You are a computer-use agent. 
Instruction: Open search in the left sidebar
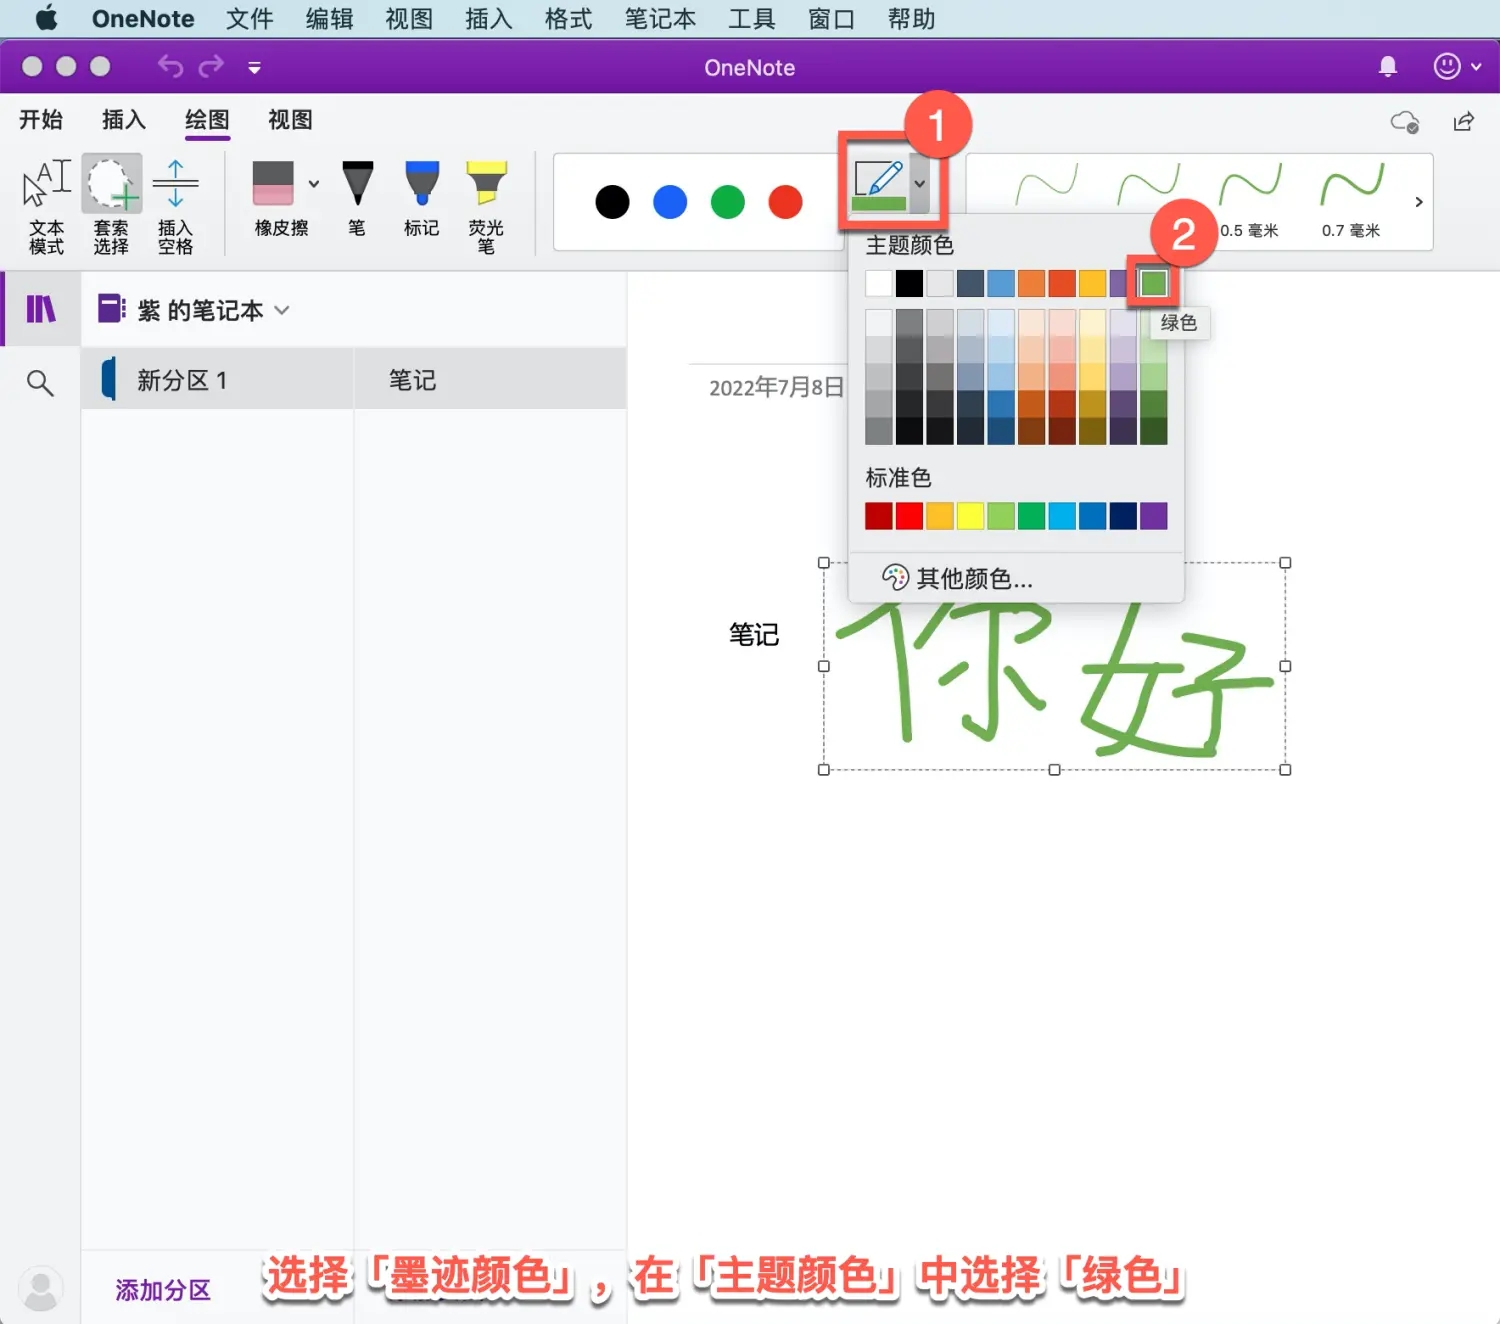pyautogui.click(x=39, y=382)
